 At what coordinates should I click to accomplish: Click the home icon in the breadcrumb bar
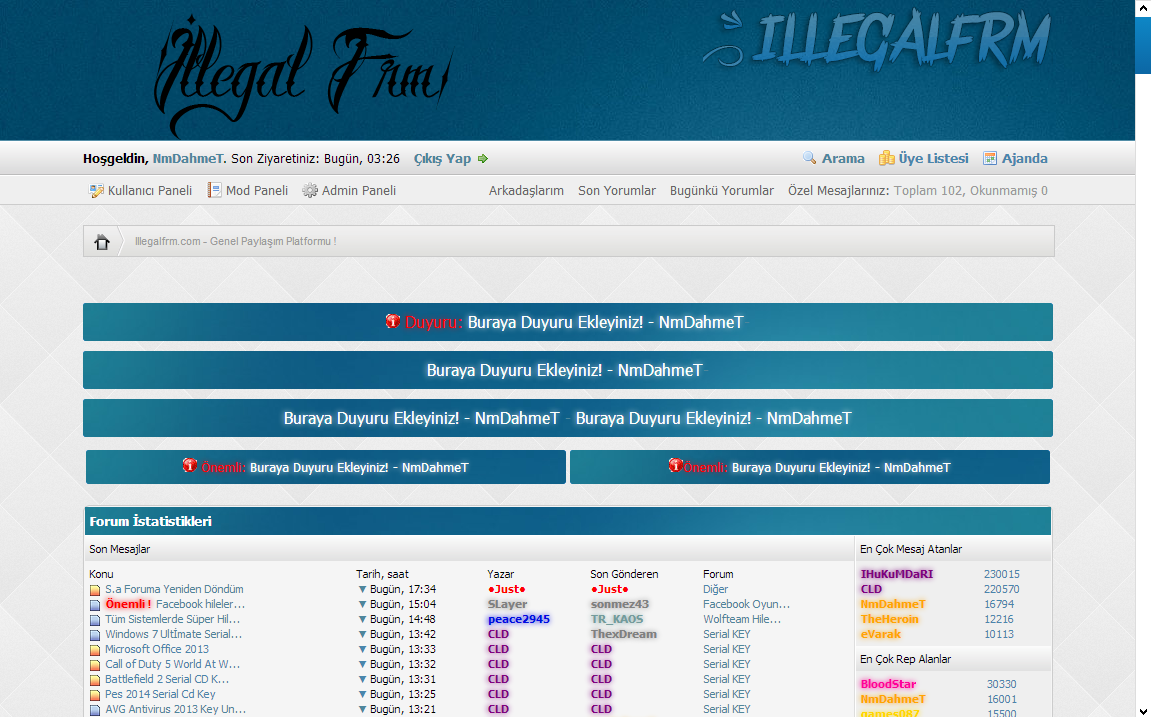[102, 242]
